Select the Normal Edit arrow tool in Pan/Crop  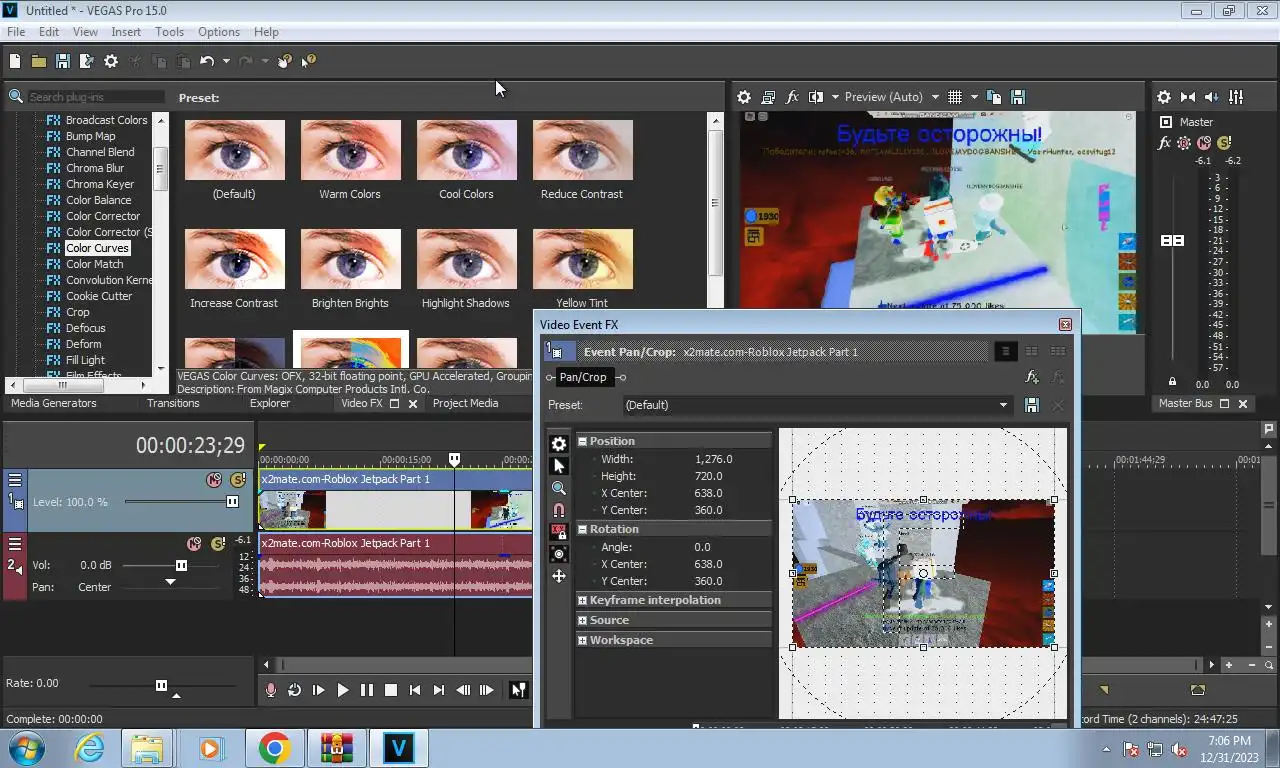click(559, 466)
